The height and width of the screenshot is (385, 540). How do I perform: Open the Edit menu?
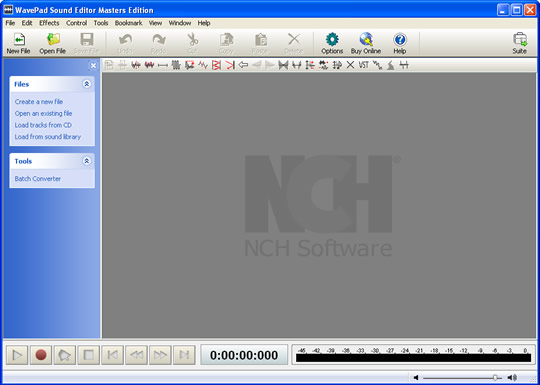(x=27, y=23)
